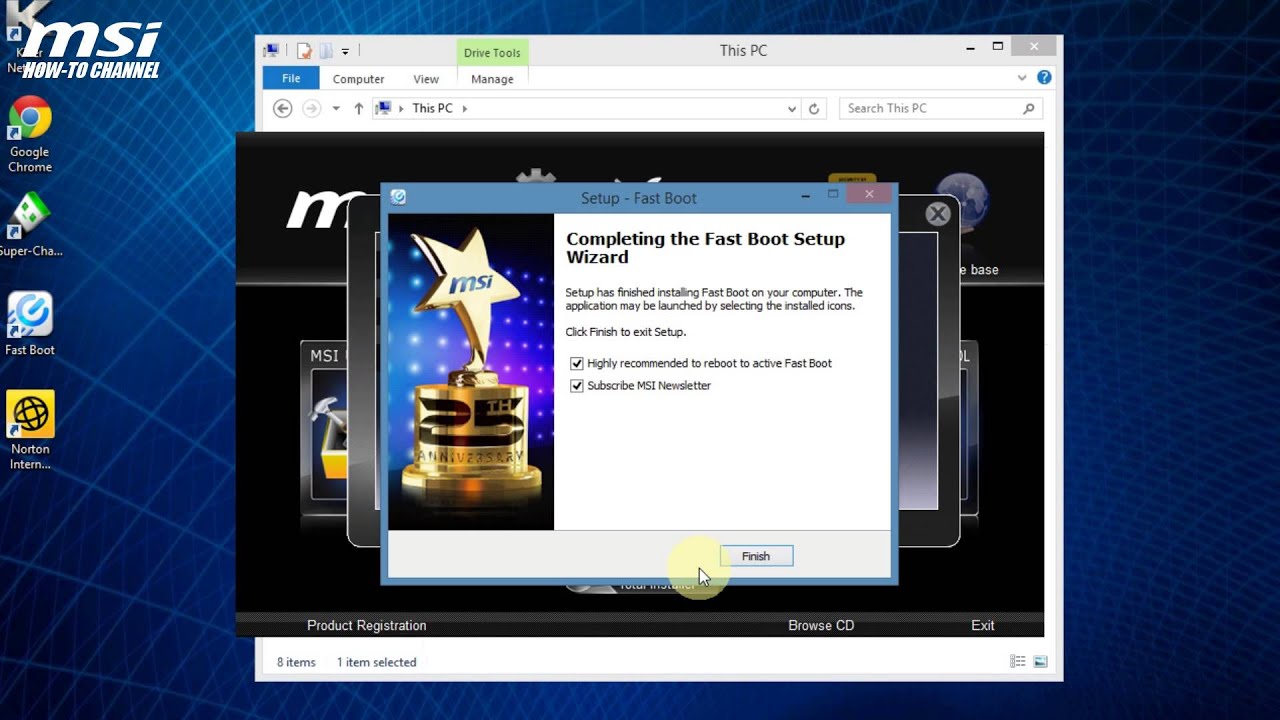Viewport: 1280px width, 720px height.
Task: Open Super-Charger desktop shortcut
Action: click(30, 225)
